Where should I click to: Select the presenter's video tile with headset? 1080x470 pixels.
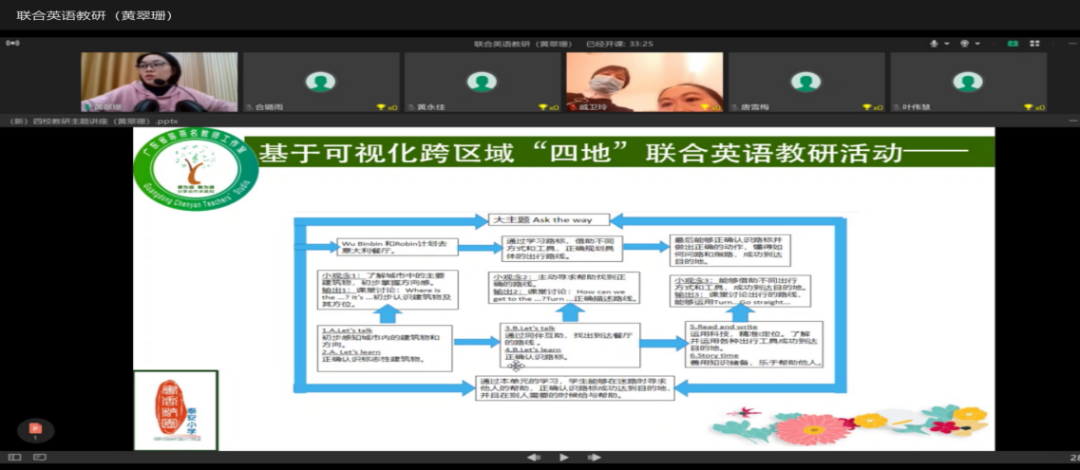(x=159, y=80)
